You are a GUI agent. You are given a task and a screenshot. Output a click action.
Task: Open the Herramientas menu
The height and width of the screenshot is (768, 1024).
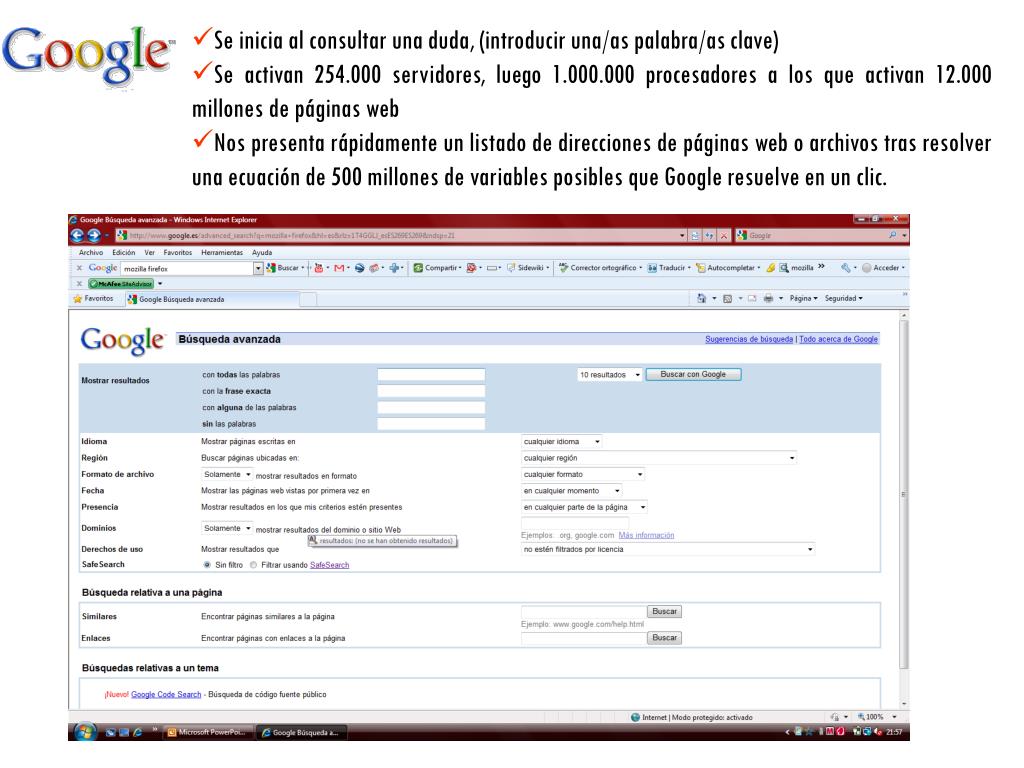click(222, 253)
